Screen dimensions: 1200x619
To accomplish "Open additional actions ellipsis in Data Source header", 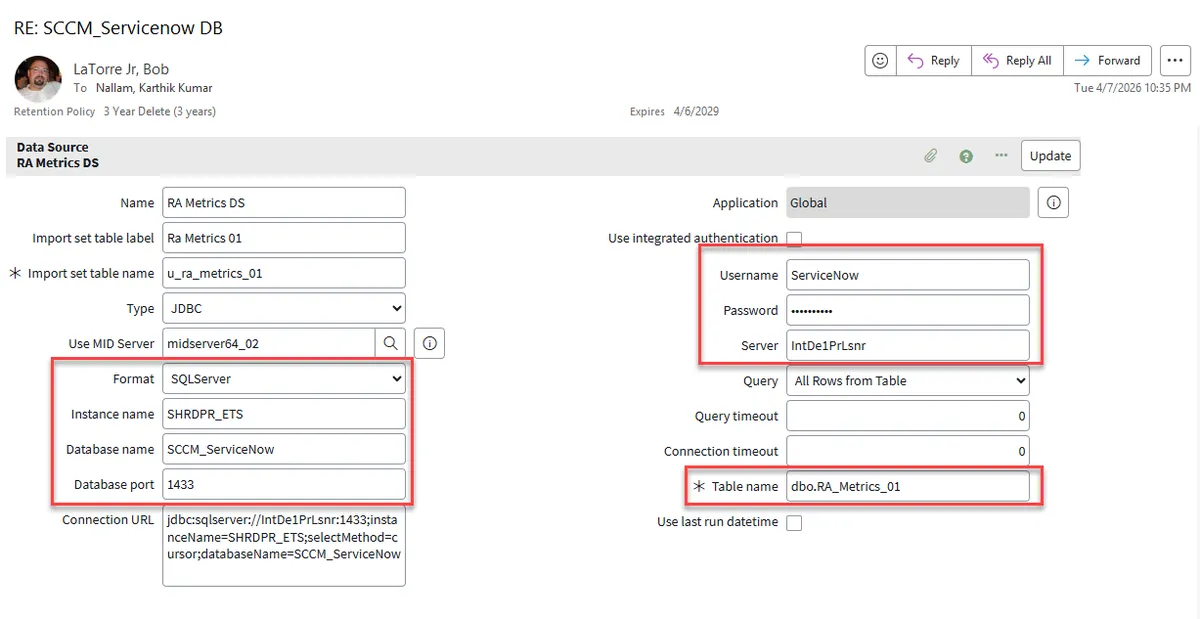I will pos(1001,155).
